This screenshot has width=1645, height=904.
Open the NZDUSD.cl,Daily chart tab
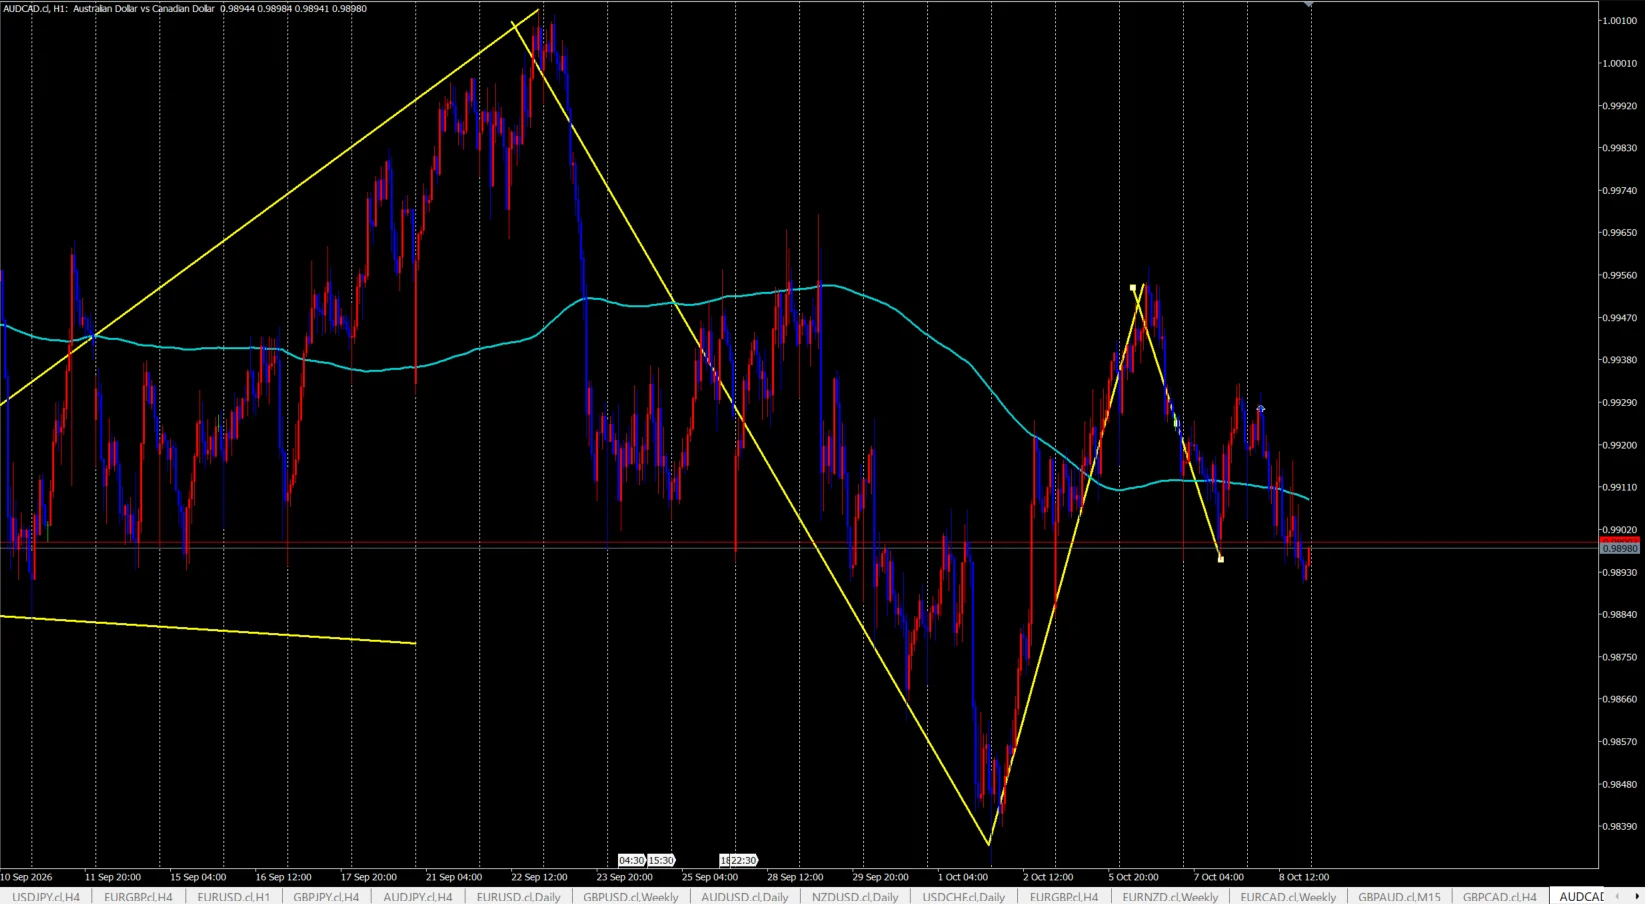855,897
